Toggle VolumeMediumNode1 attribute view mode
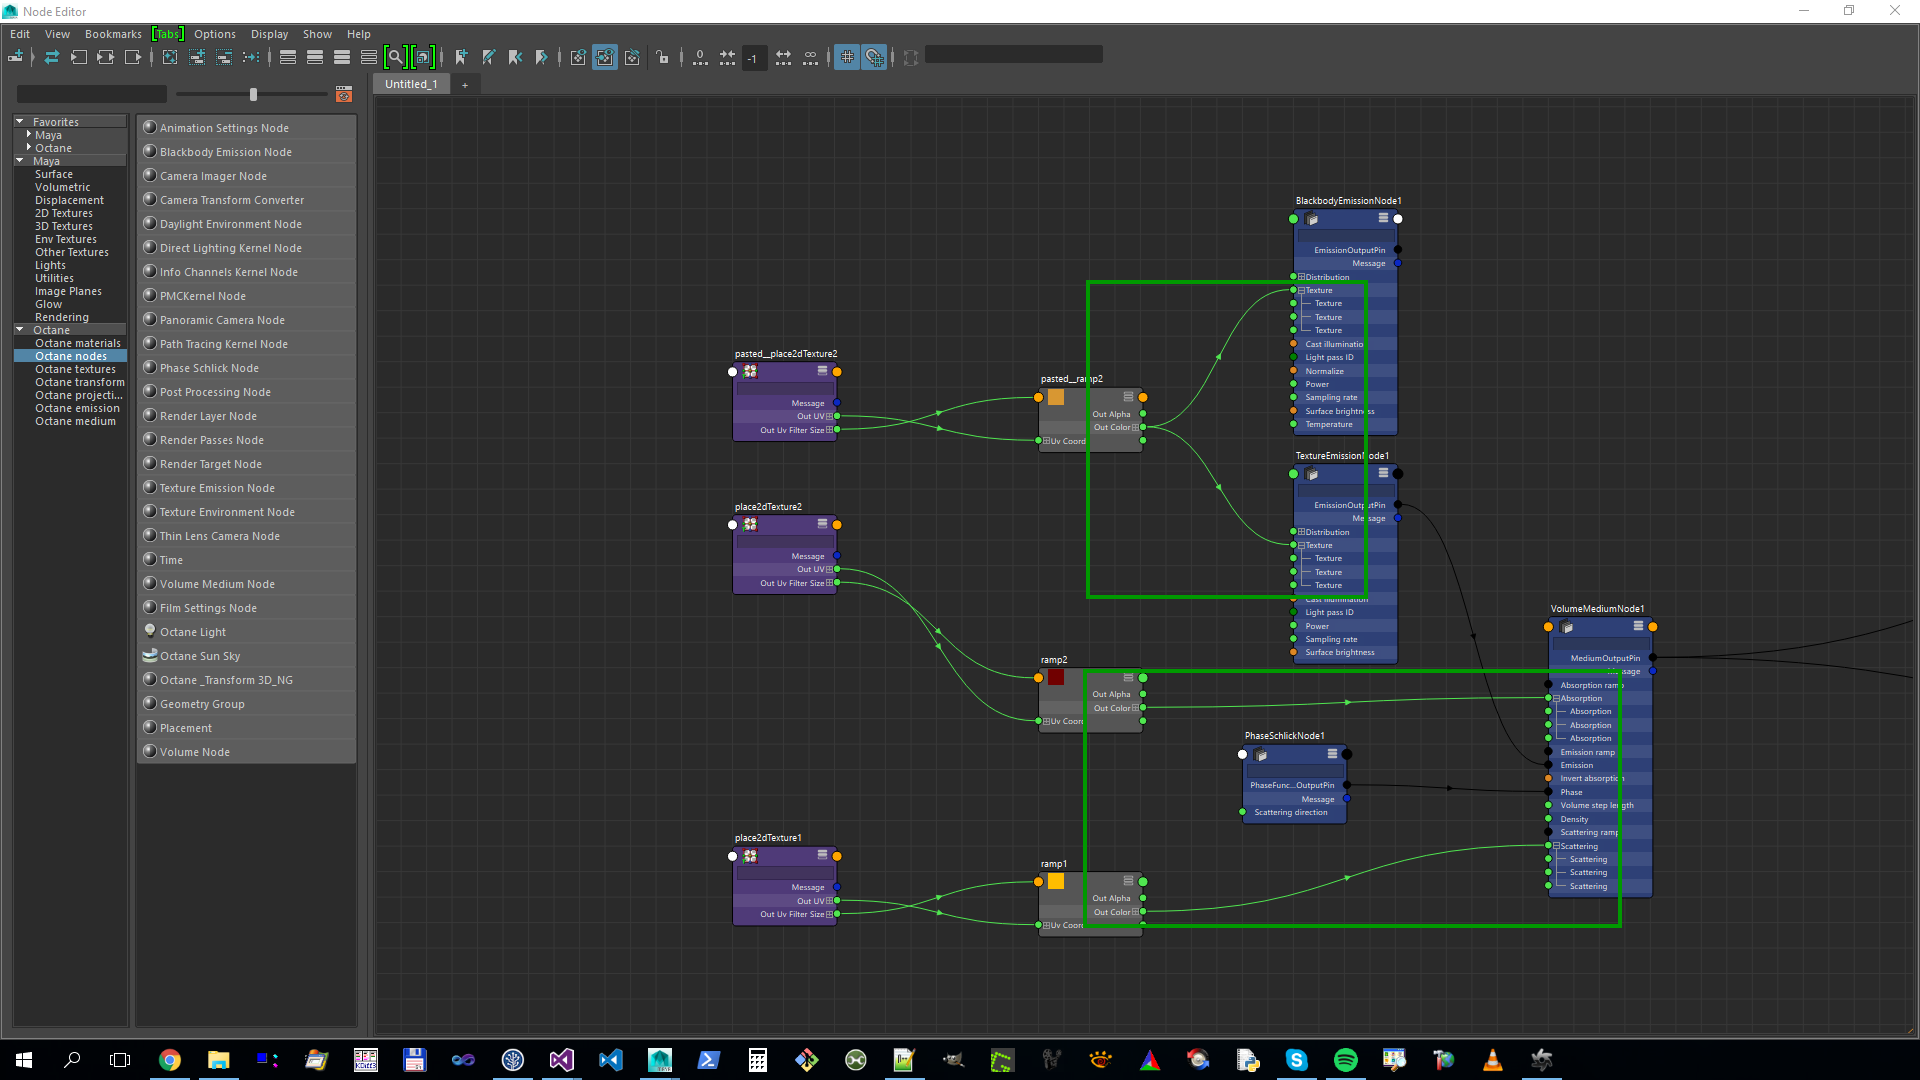 [x=1638, y=626]
